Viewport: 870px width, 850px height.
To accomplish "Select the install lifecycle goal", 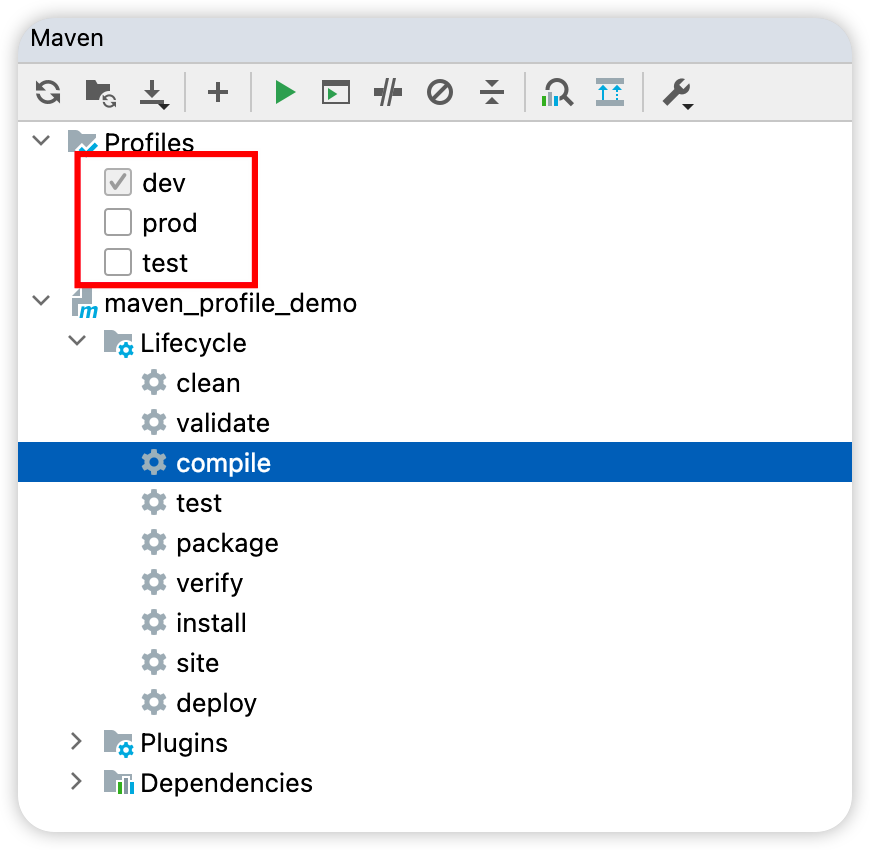I will click(x=211, y=623).
